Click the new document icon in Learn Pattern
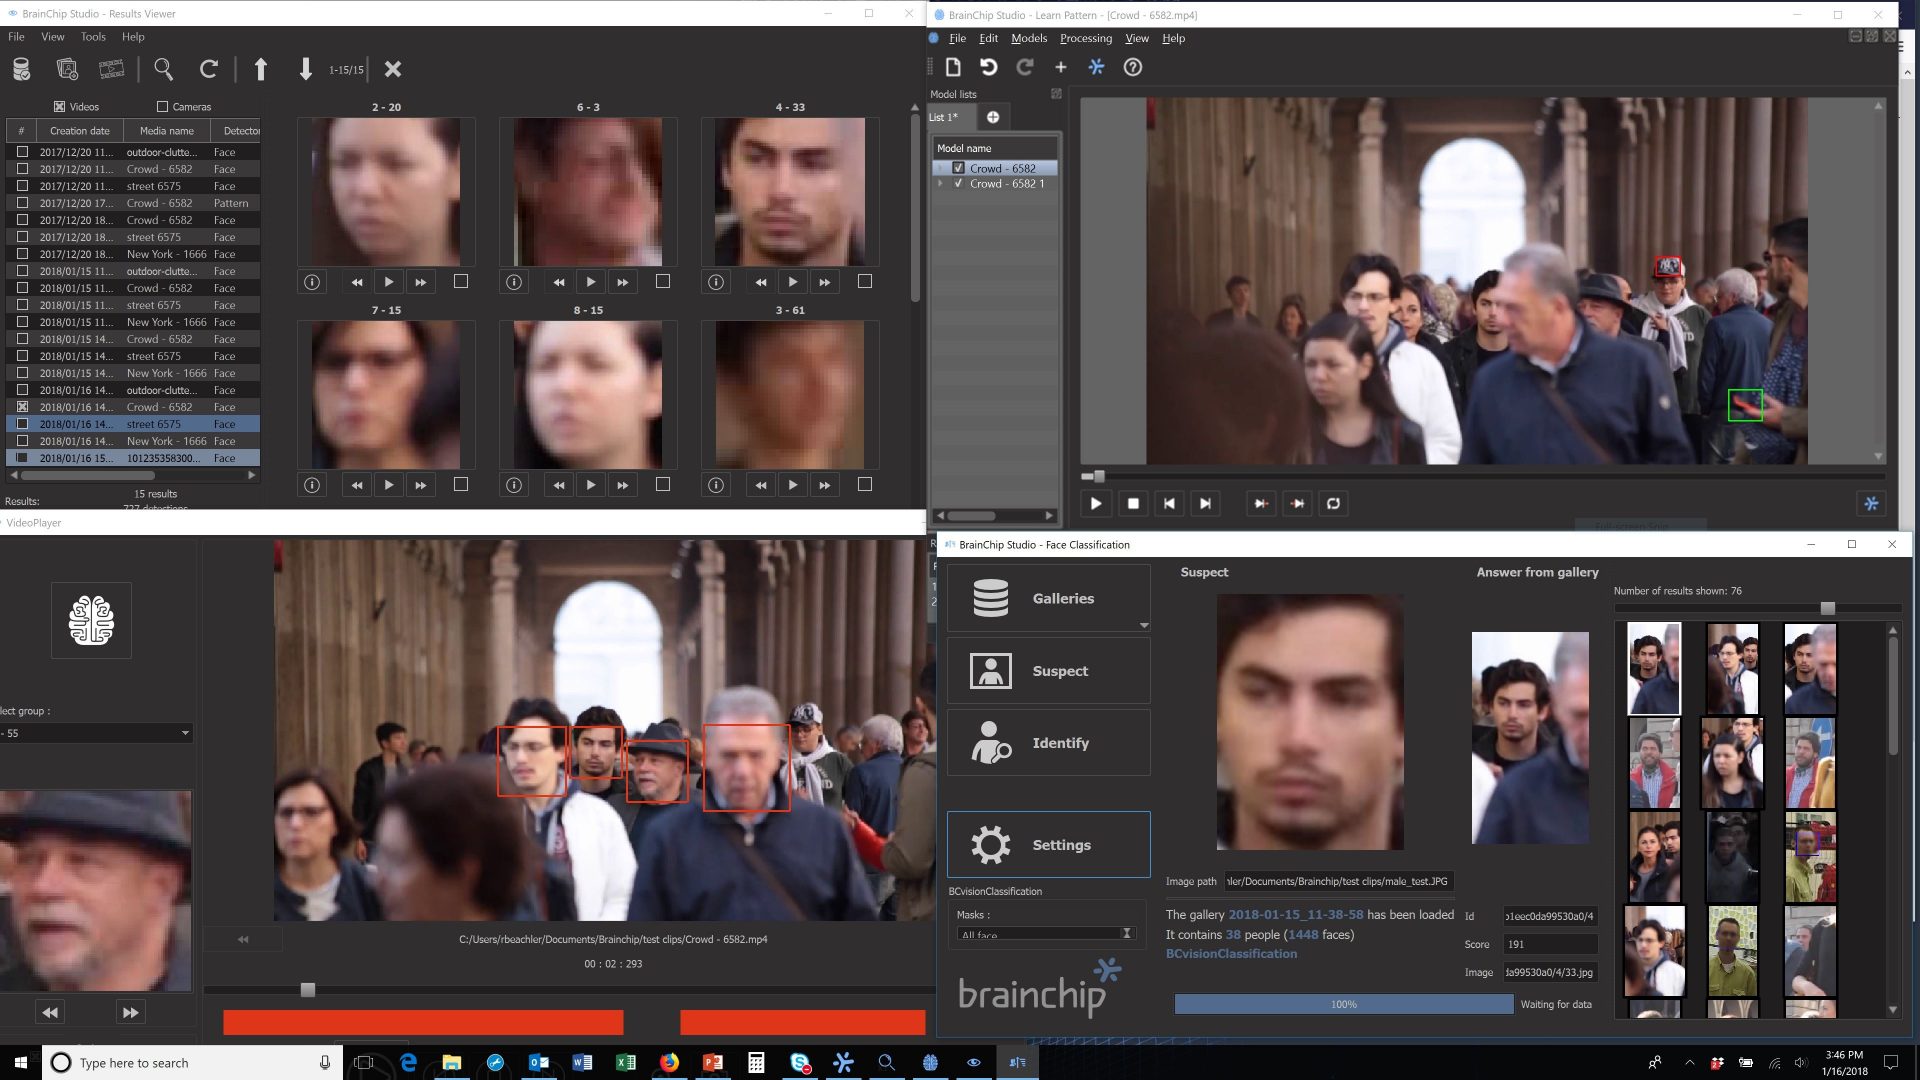 953,67
